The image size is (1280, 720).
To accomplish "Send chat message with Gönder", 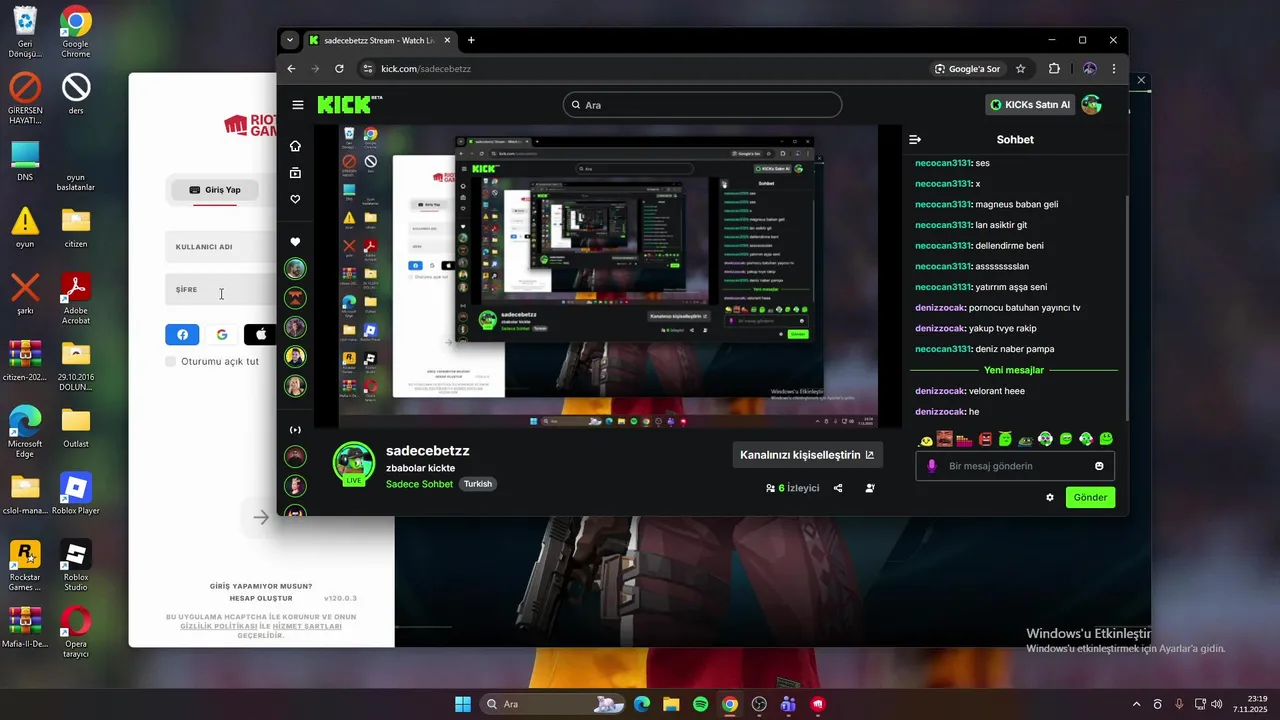I will 1090,497.
